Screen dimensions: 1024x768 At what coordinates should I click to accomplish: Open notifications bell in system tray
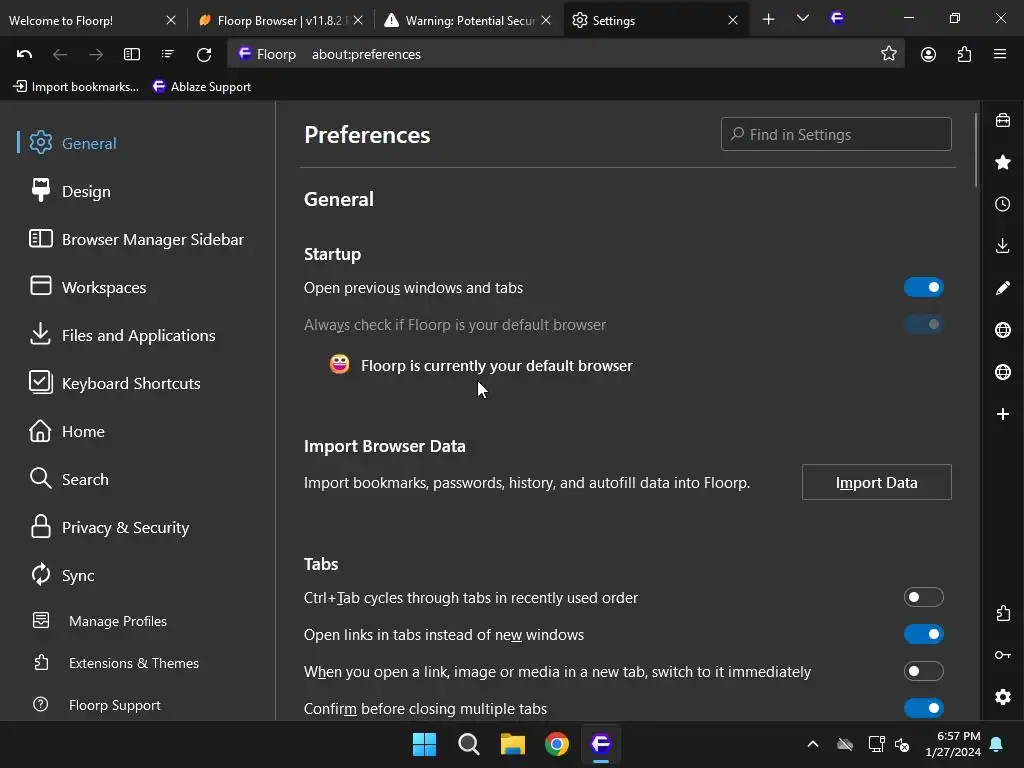pyautogui.click(x=997, y=744)
